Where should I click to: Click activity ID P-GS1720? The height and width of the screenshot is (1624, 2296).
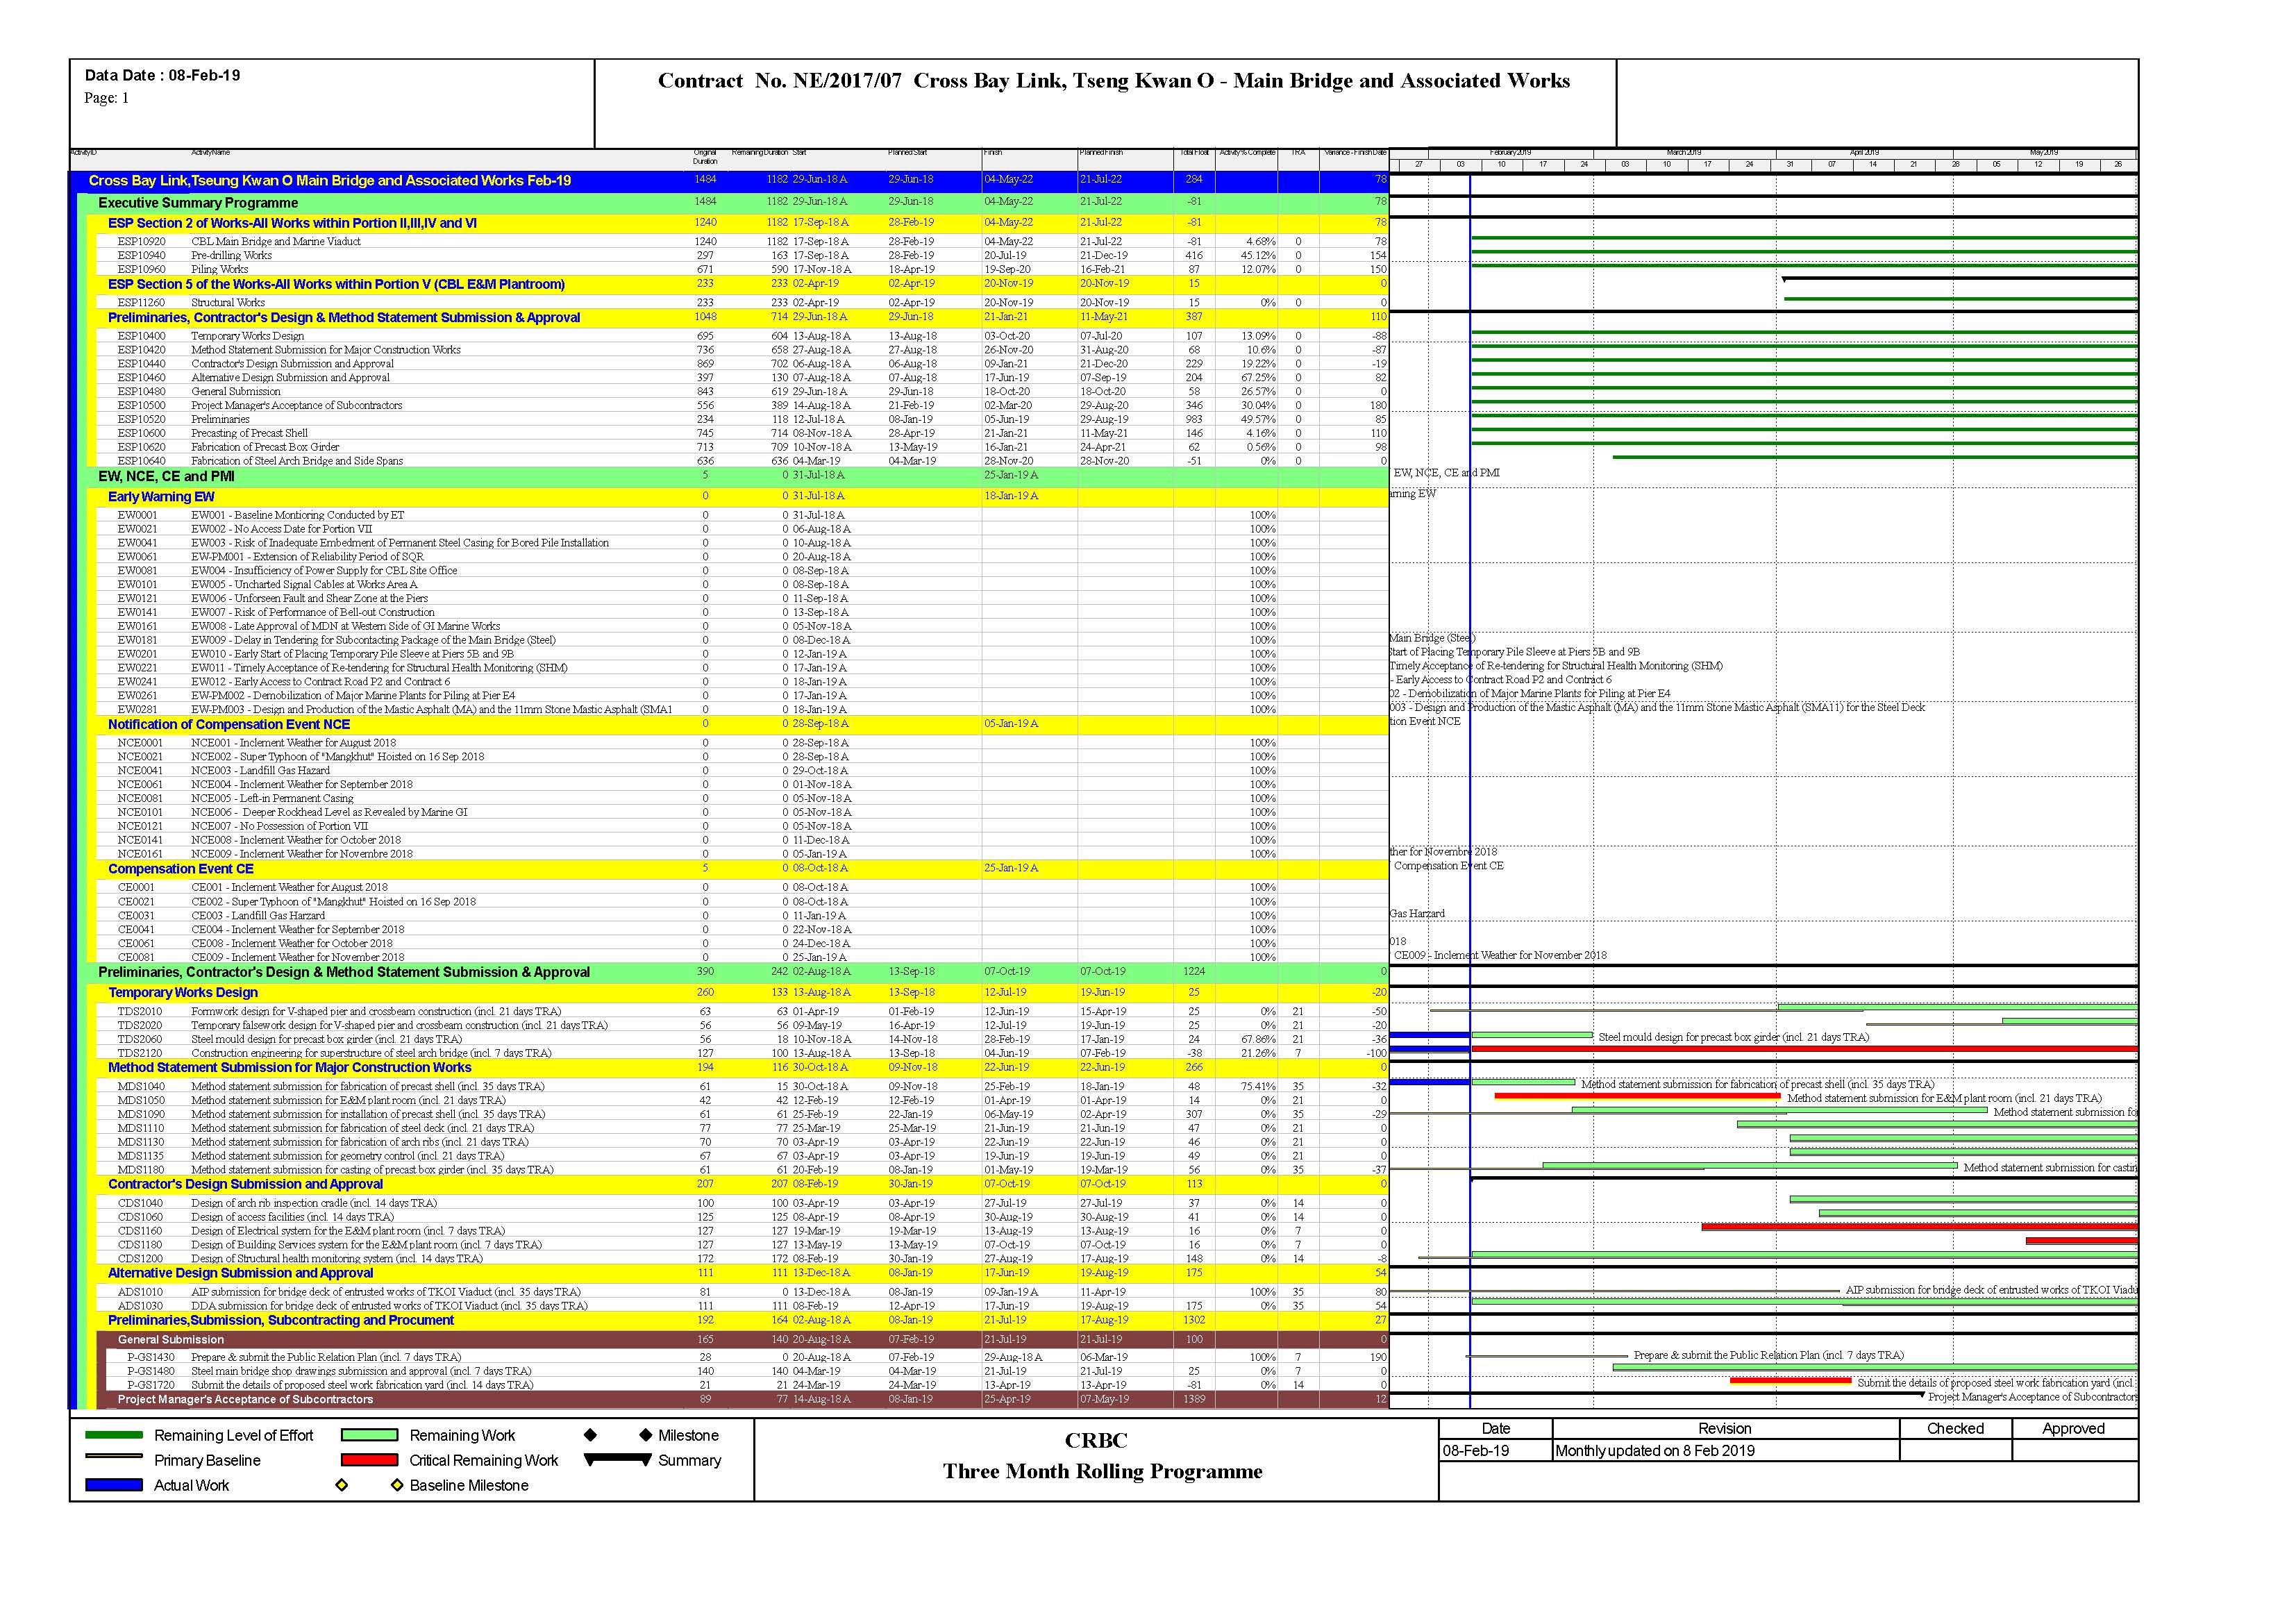pyautogui.click(x=151, y=1386)
